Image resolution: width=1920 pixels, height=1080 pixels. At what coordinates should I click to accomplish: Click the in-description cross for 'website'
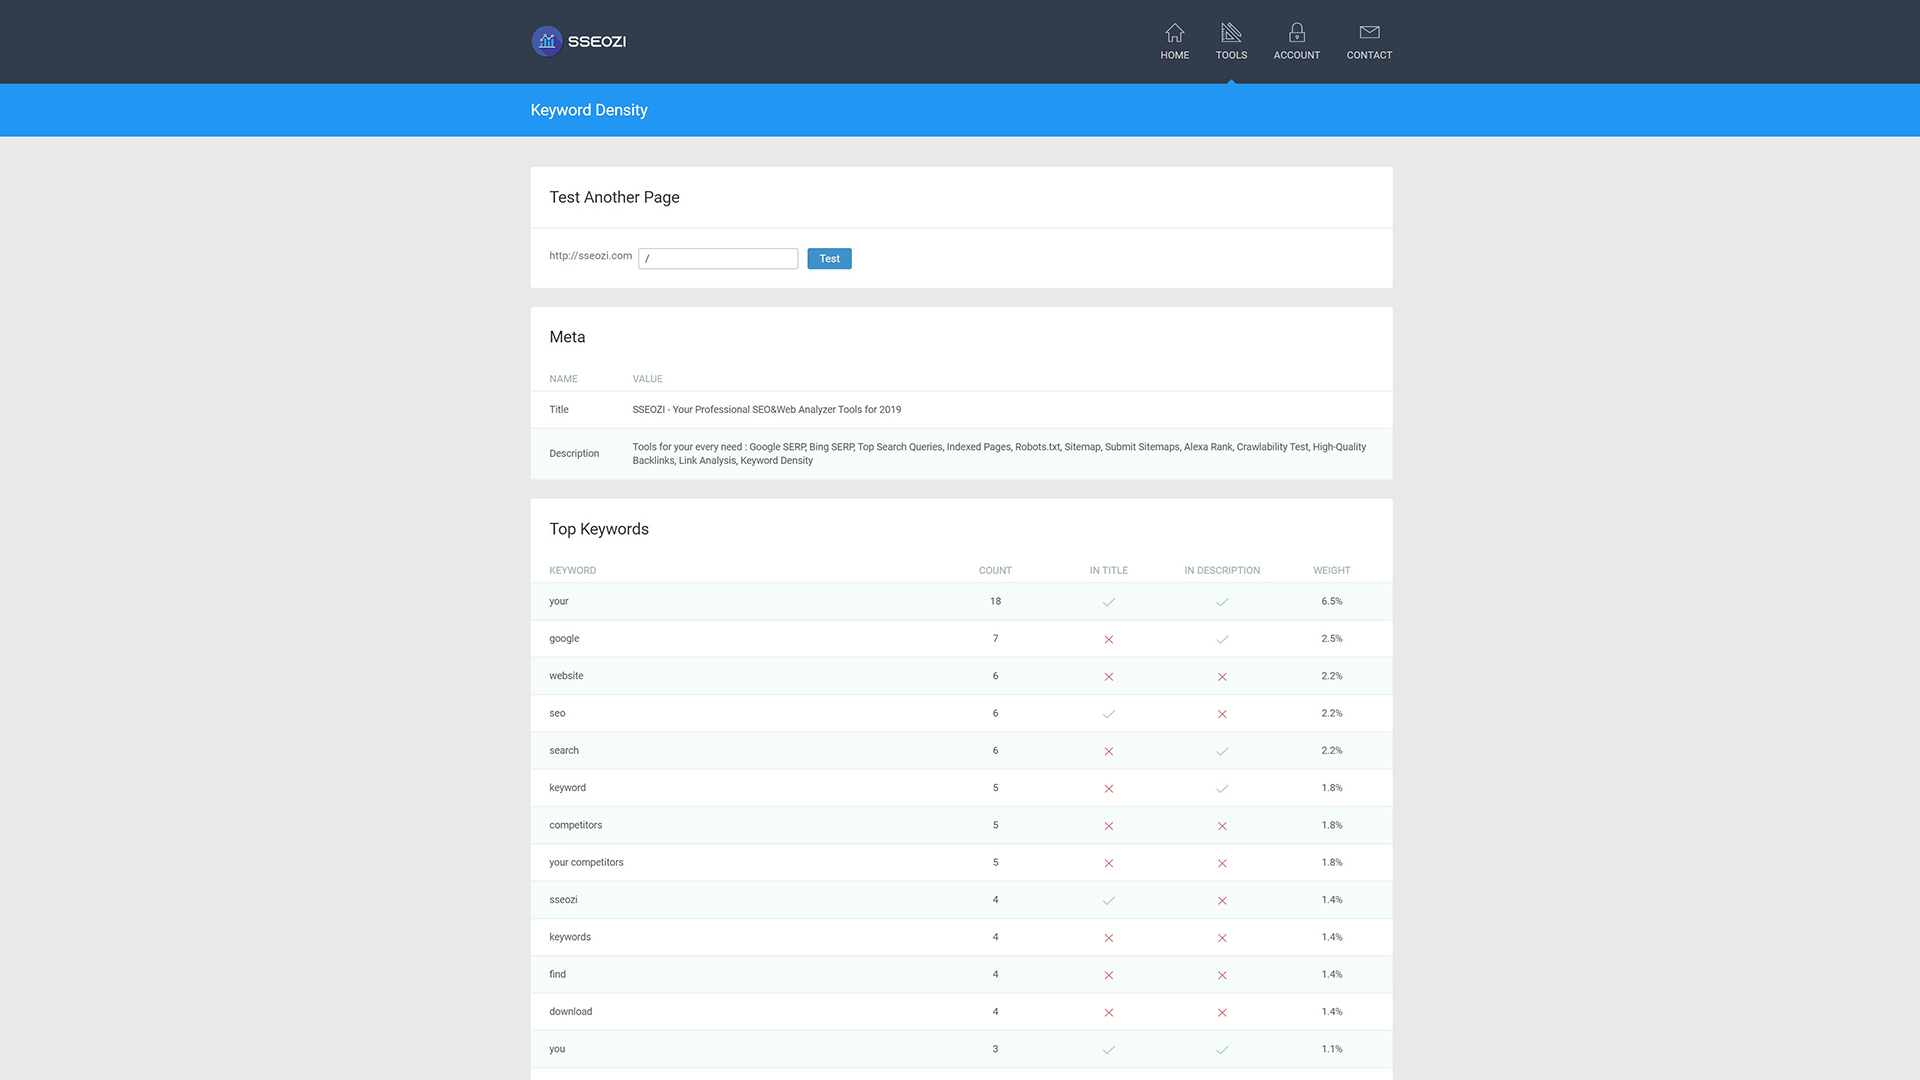(x=1222, y=677)
